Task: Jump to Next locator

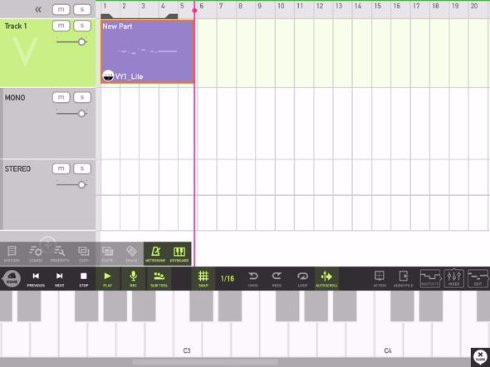Action: point(59,279)
